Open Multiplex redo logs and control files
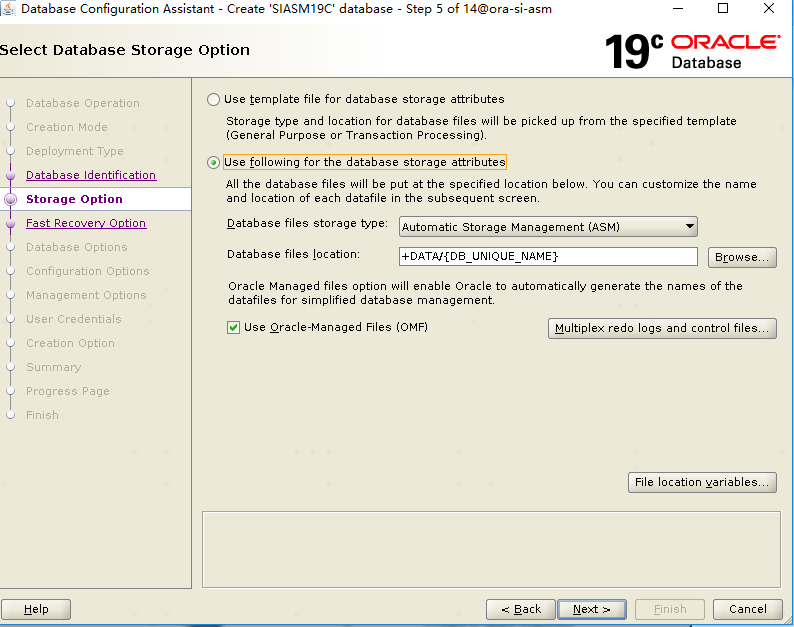The image size is (794, 627). pyautogui.click(x=662, y=328)
